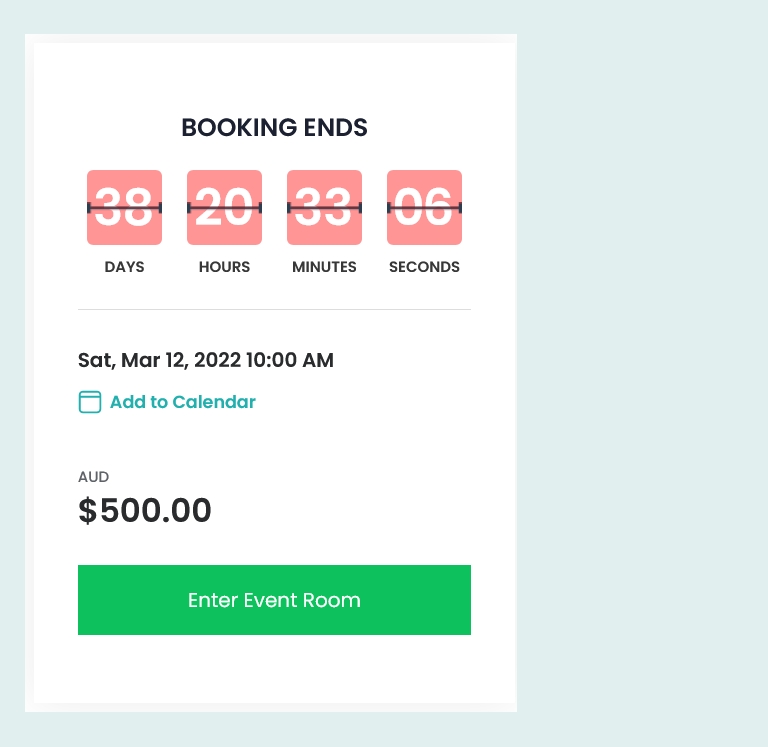Image resolution: width=768 pixels, height=747 pixels.
Task: Click the $500.00 price amount
Action: click(x=145, y=510)
